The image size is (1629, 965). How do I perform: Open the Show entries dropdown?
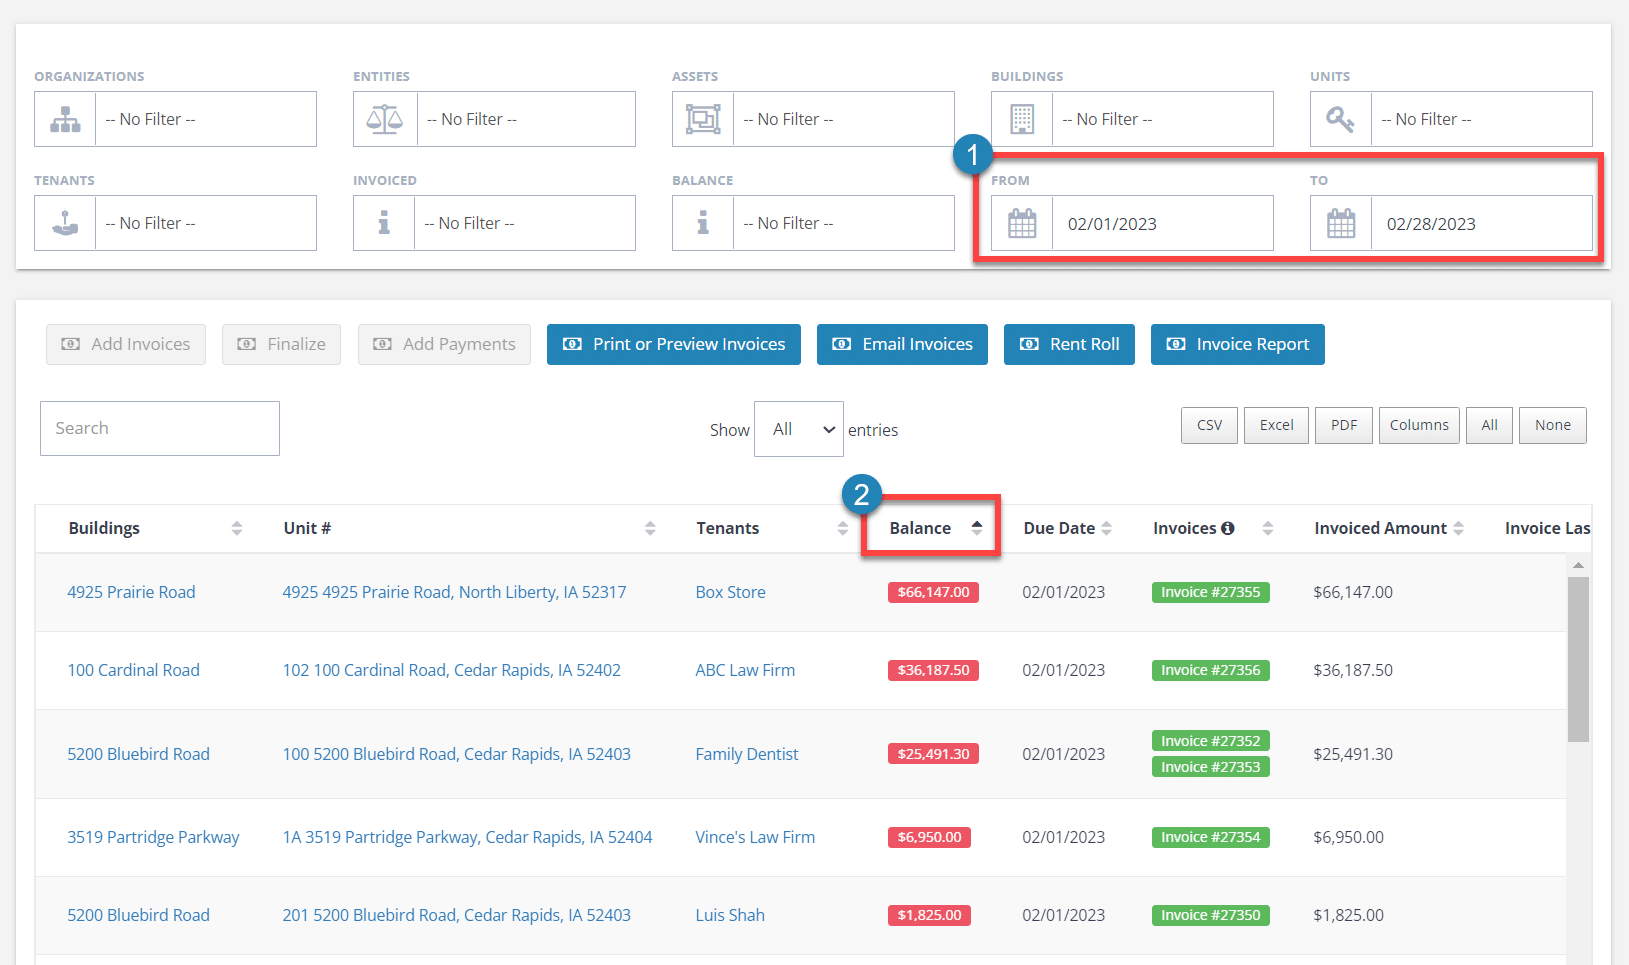pos(798,428)
